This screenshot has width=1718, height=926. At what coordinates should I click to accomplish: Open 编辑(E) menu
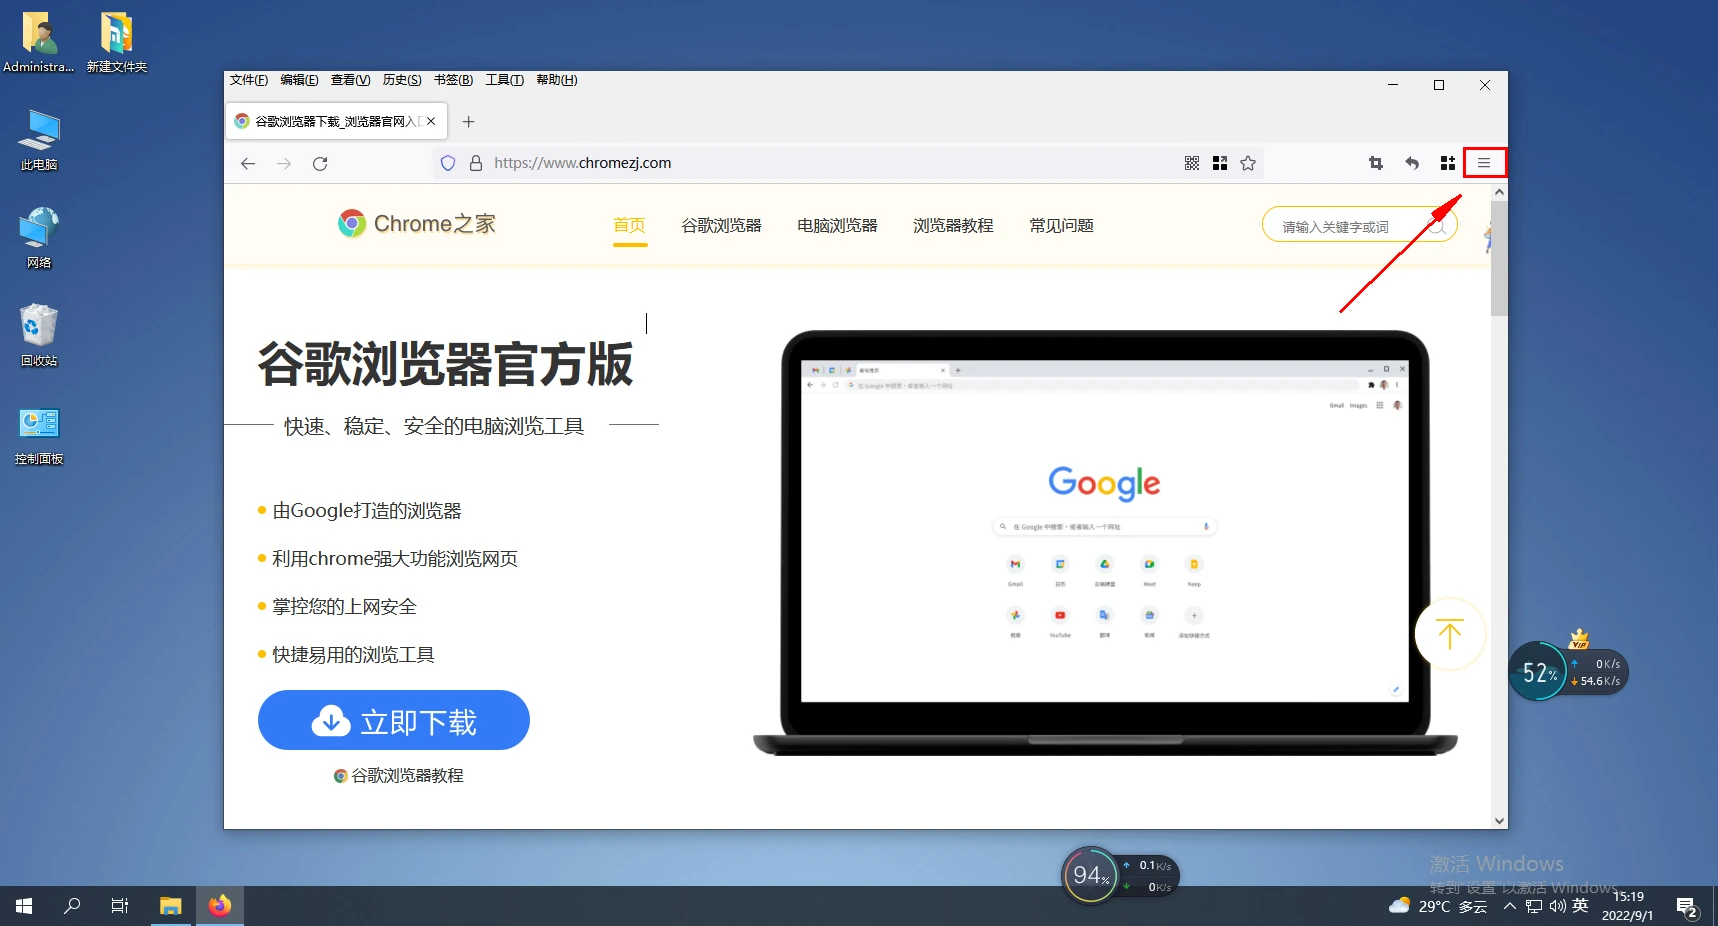(299, 80)
